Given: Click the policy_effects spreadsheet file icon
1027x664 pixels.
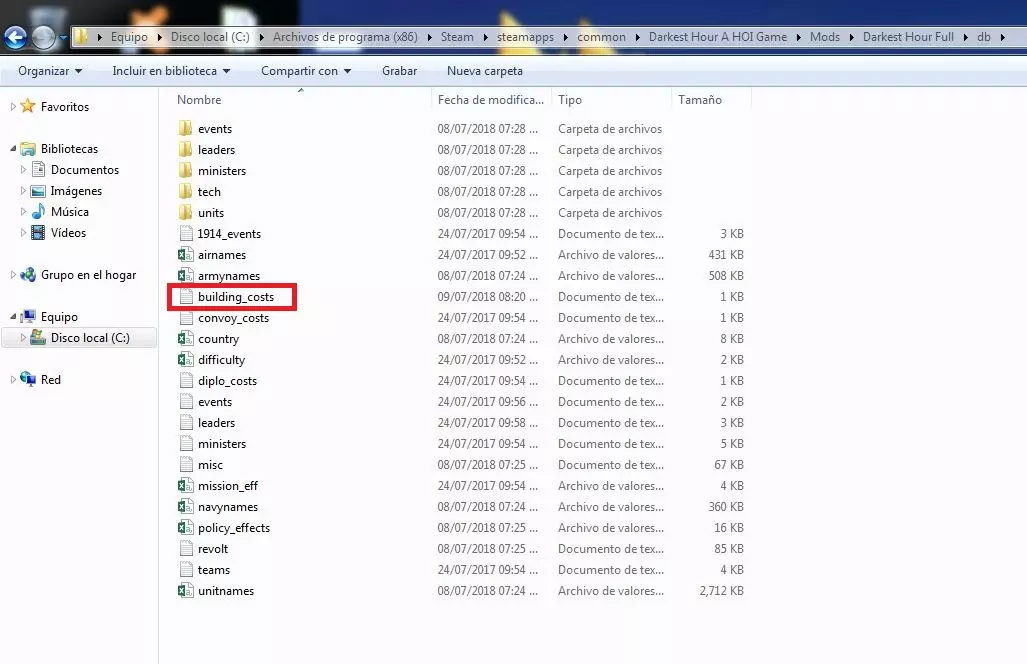Looking at the screenshot, I should point(186,527).
